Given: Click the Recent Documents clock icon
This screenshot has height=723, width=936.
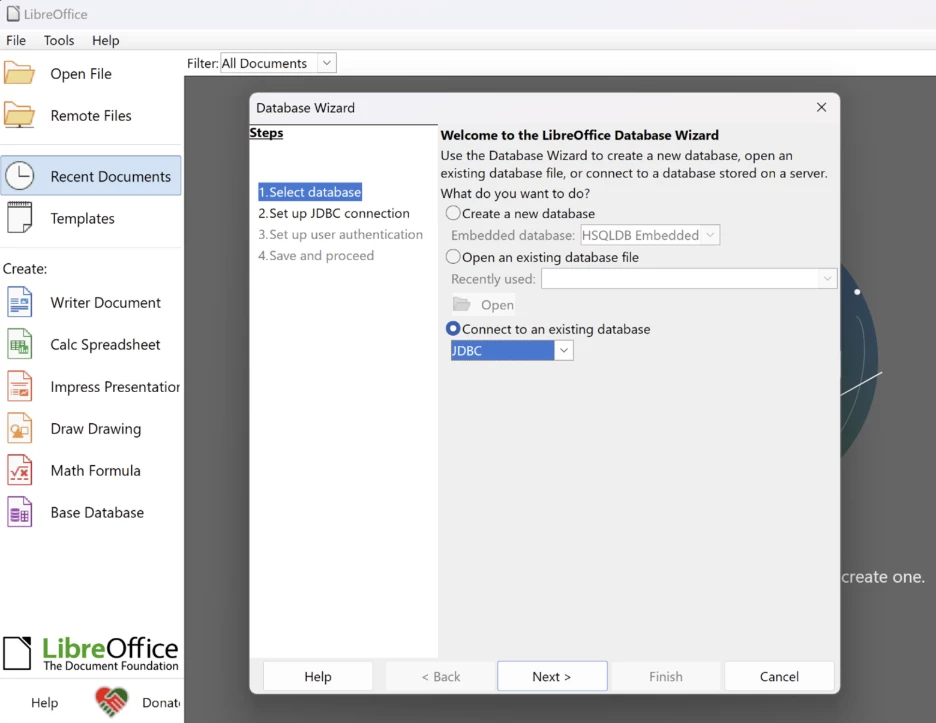Looking at the screenshot, I should click(x=20, y=176).
